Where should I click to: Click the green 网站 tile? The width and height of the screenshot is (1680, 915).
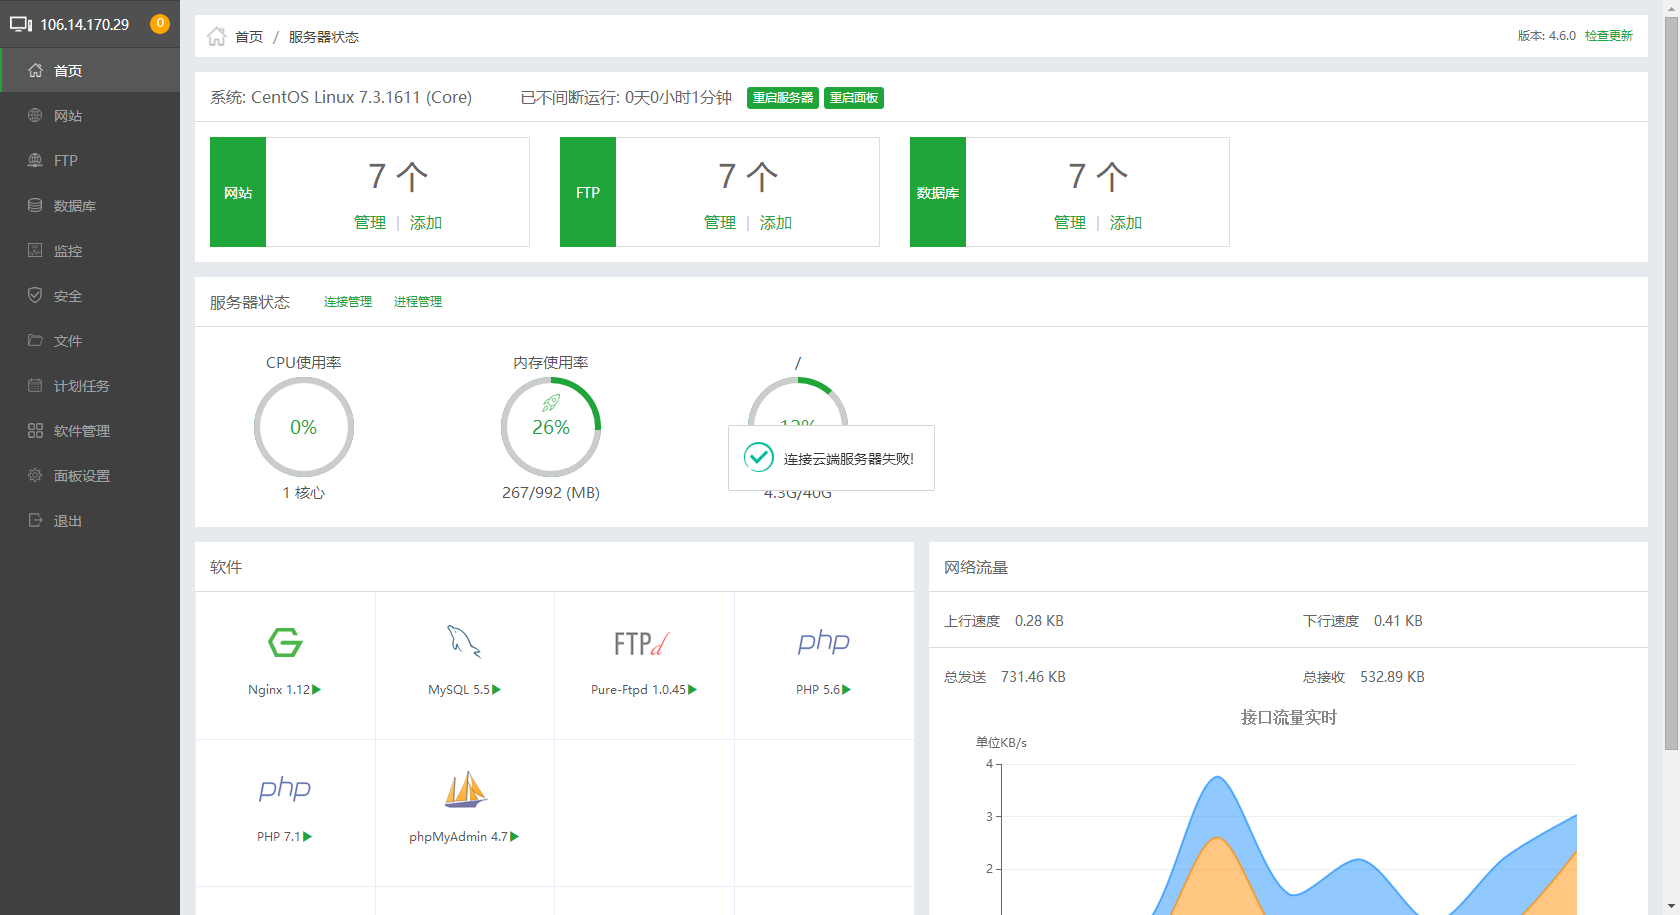[x=238, y=192]
